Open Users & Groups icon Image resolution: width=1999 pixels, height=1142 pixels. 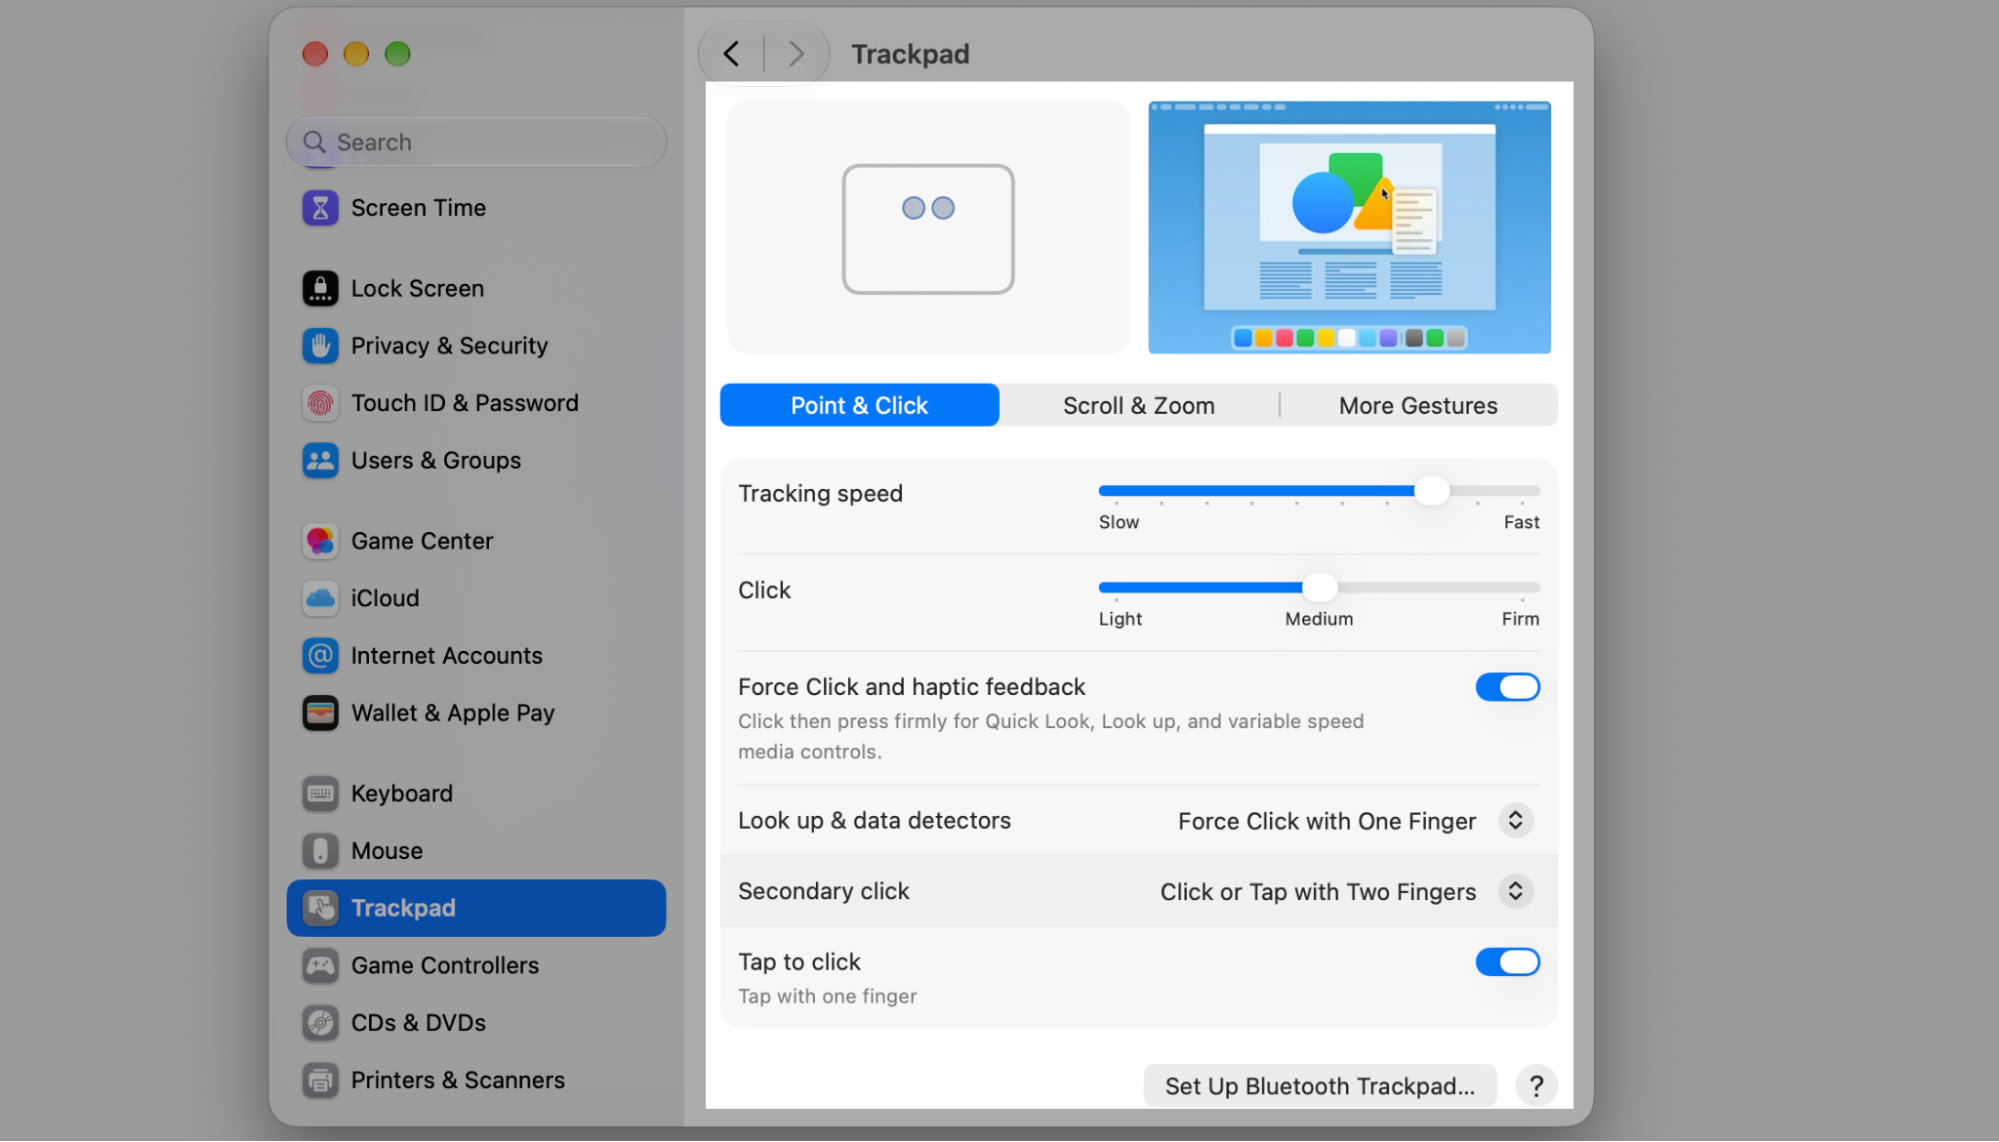pyautogui.click(x=320, y=461)
